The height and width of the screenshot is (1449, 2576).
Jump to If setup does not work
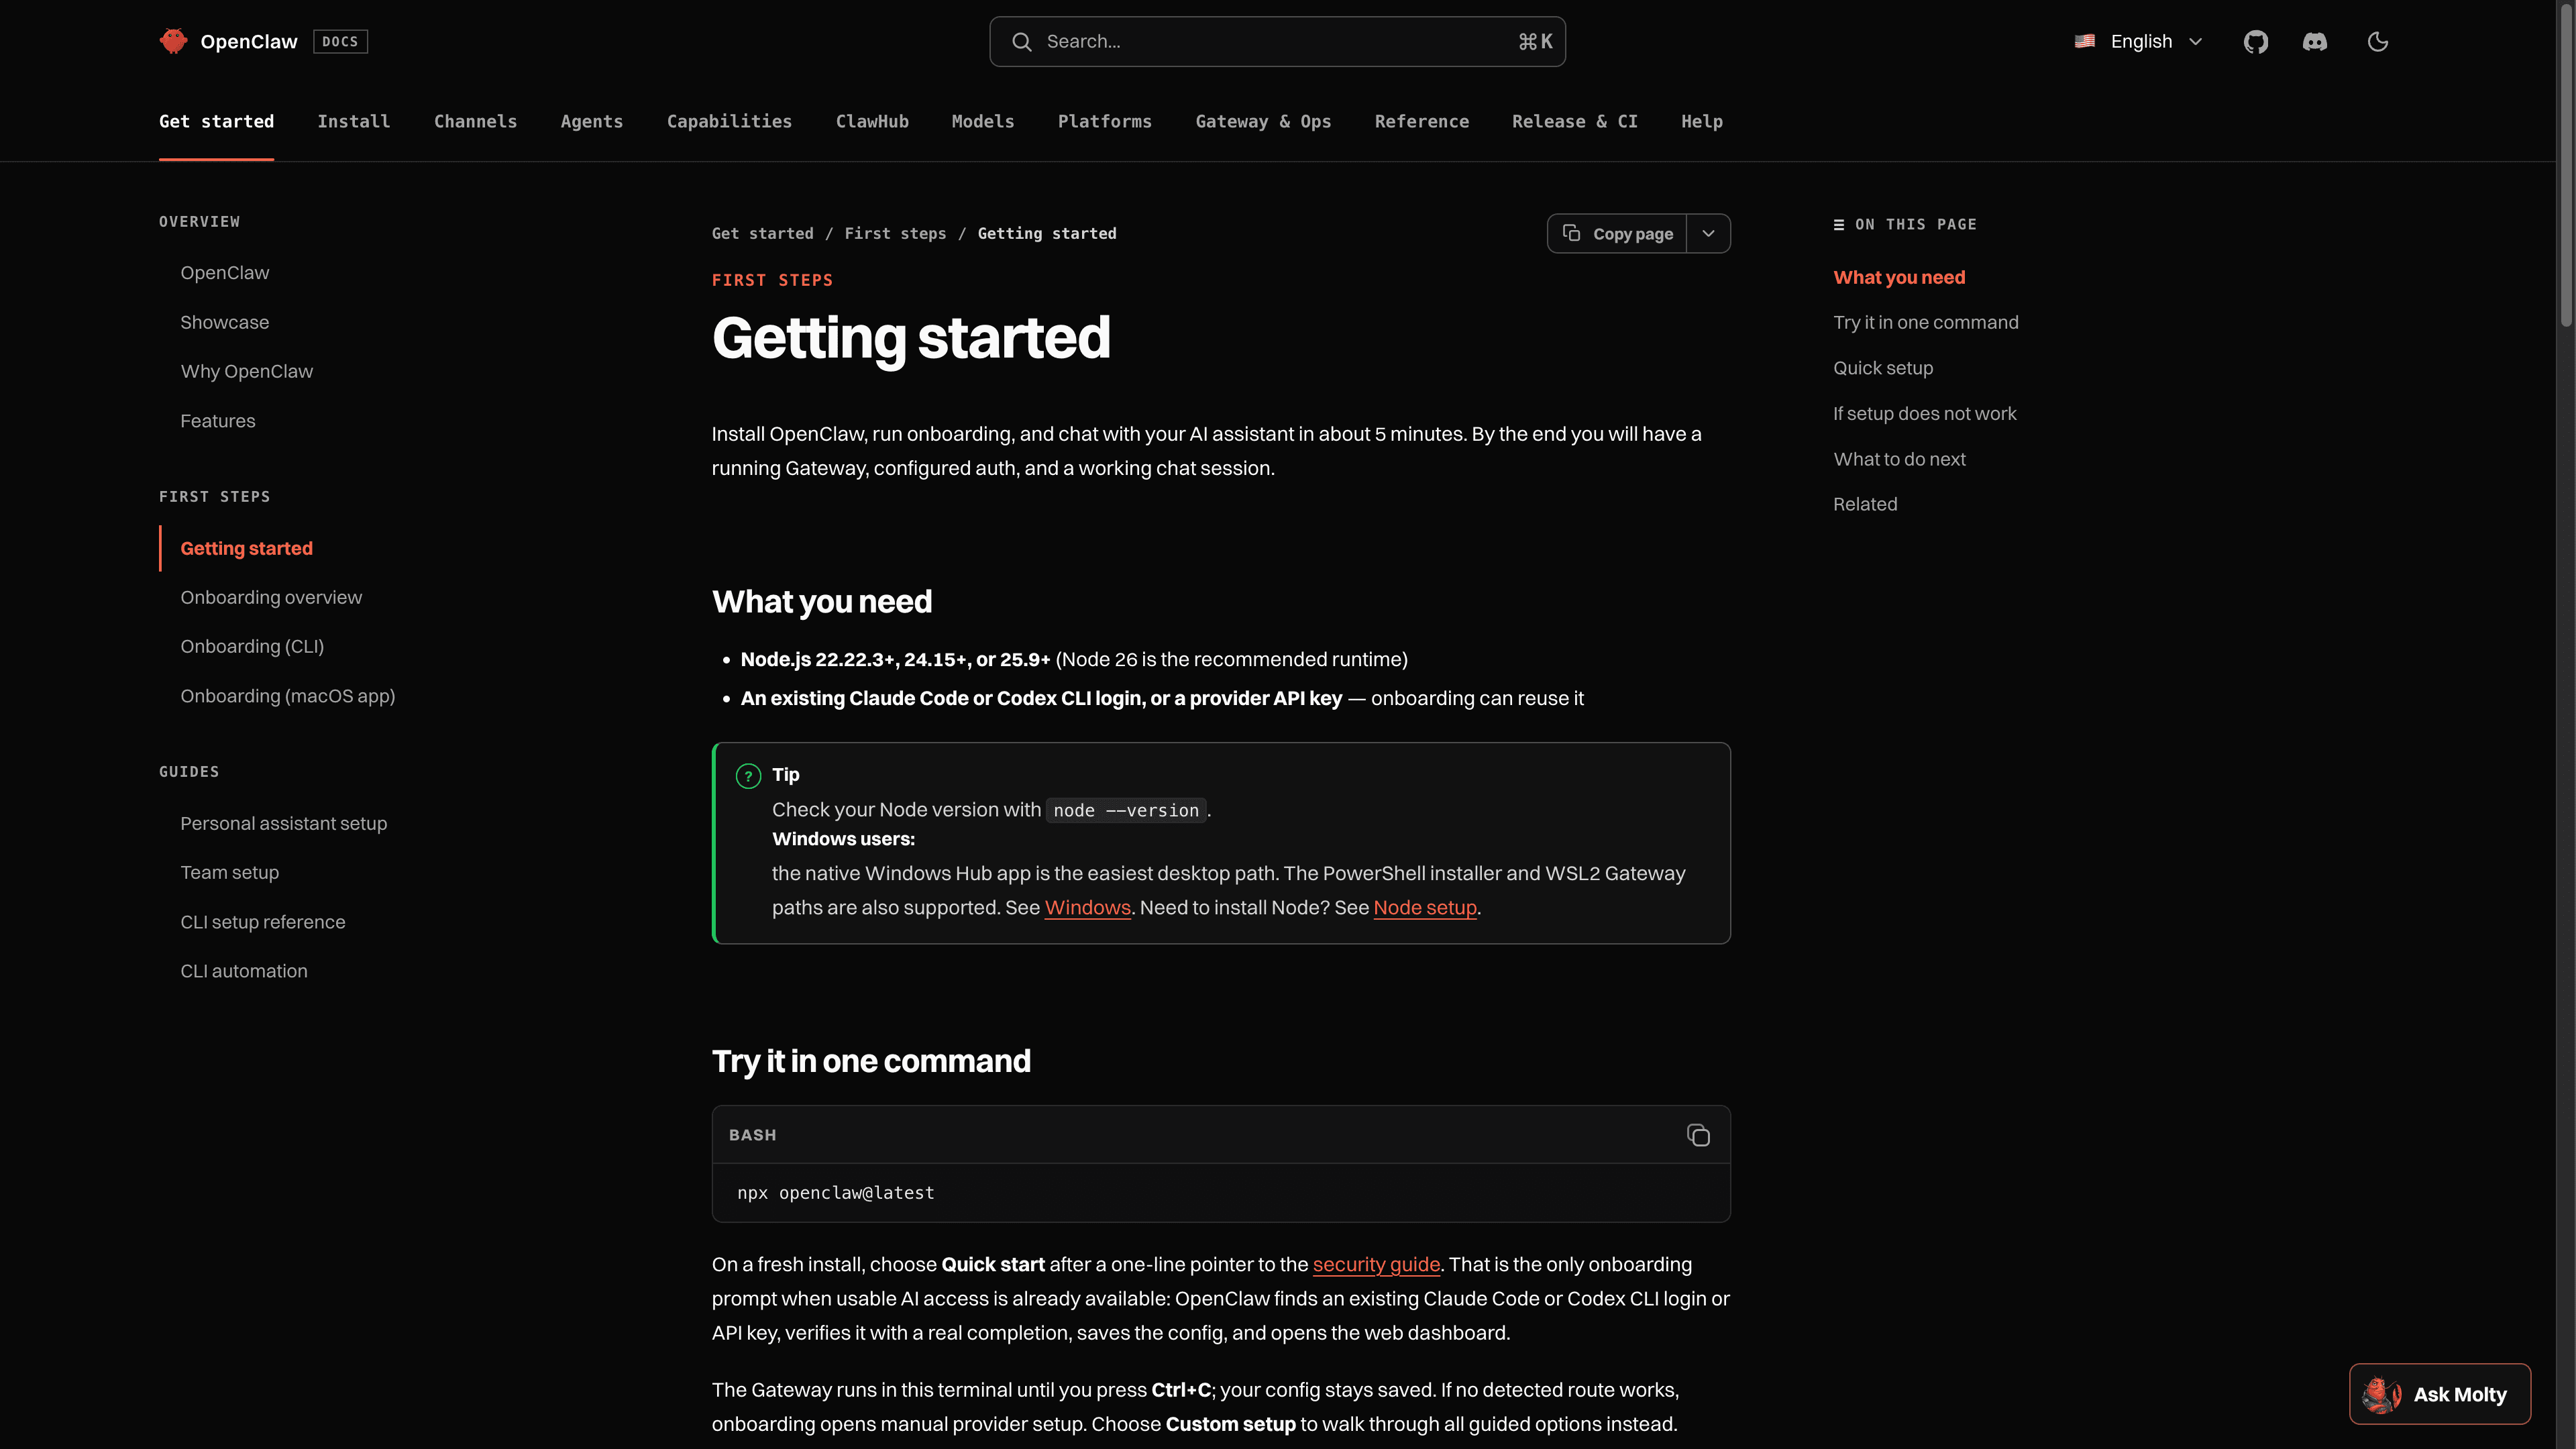pos(1924,413)
